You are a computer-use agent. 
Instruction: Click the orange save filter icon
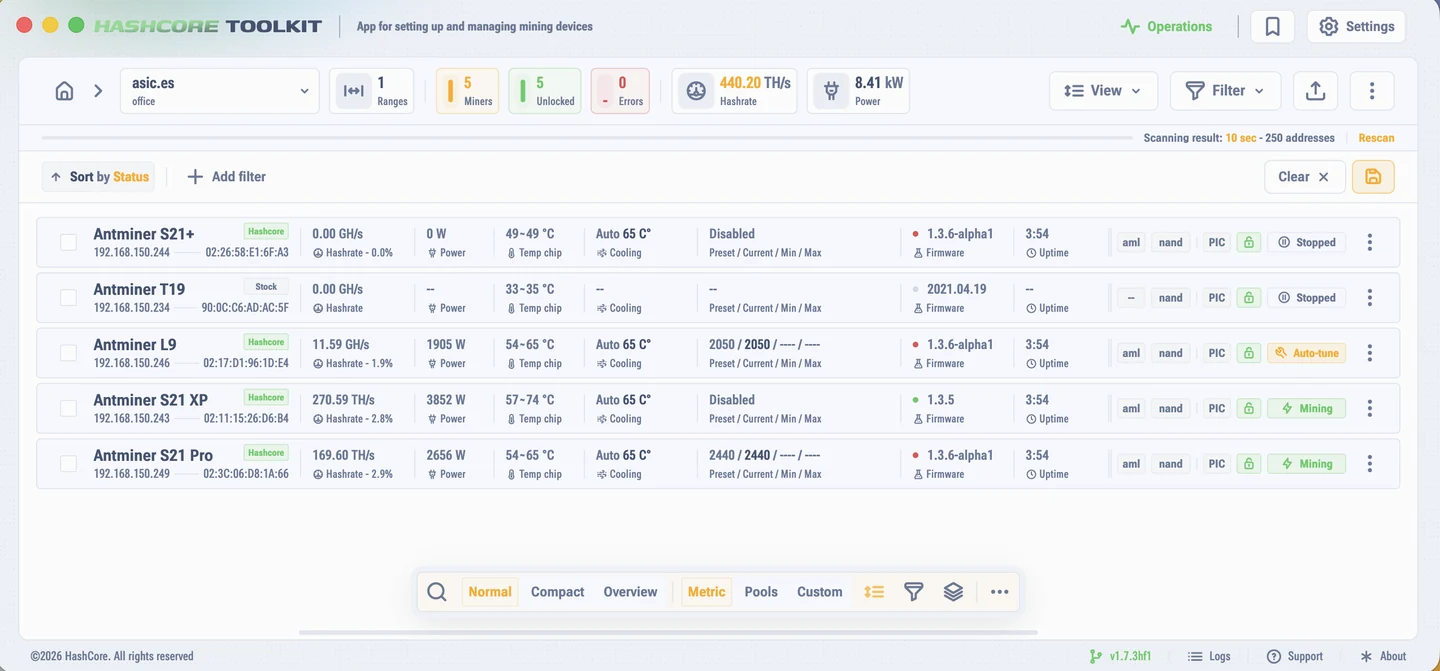point(1373,177)
